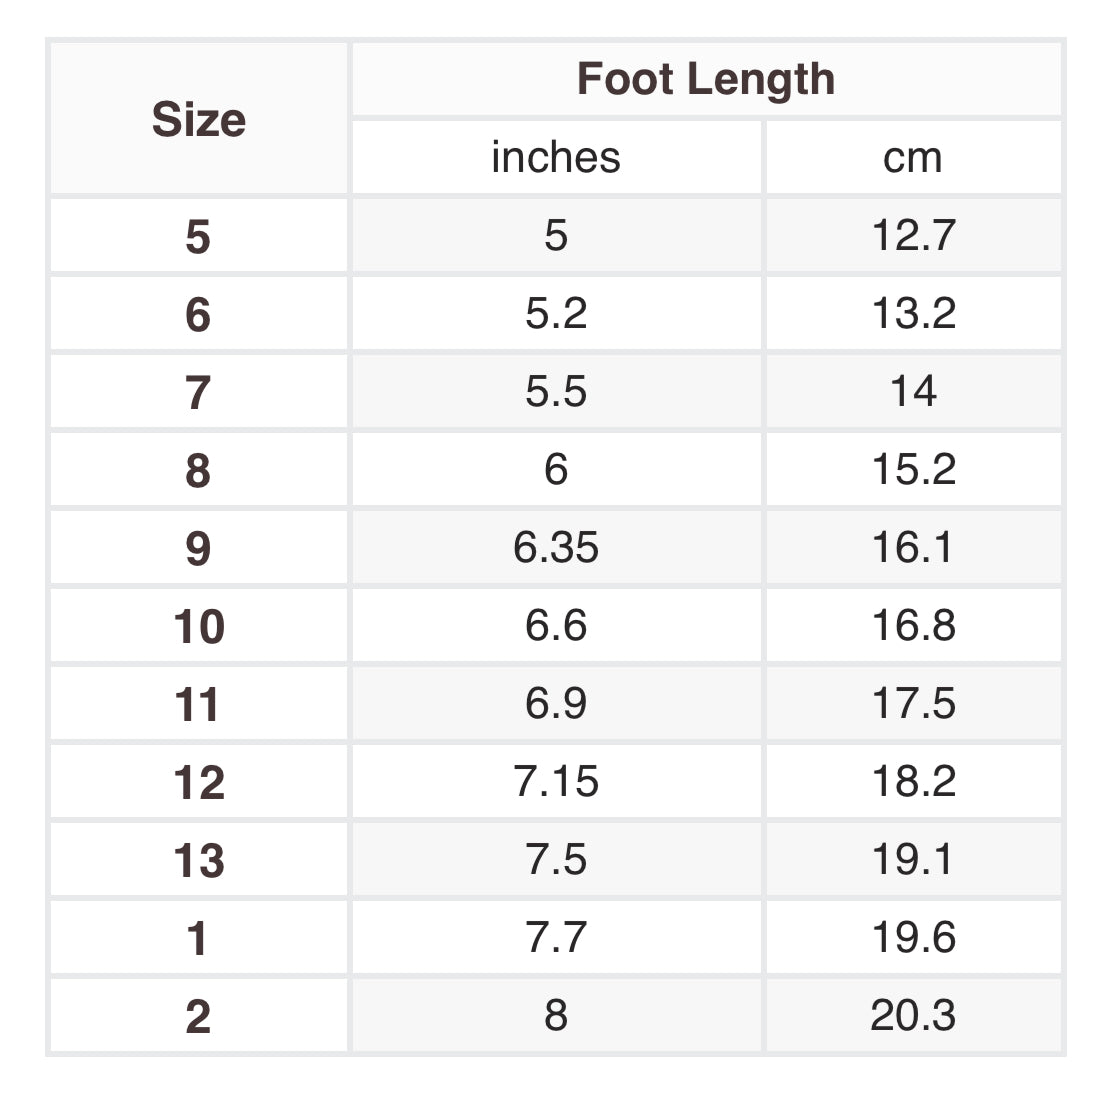Click size 7 in the Size column

click(x=199, y=392)
